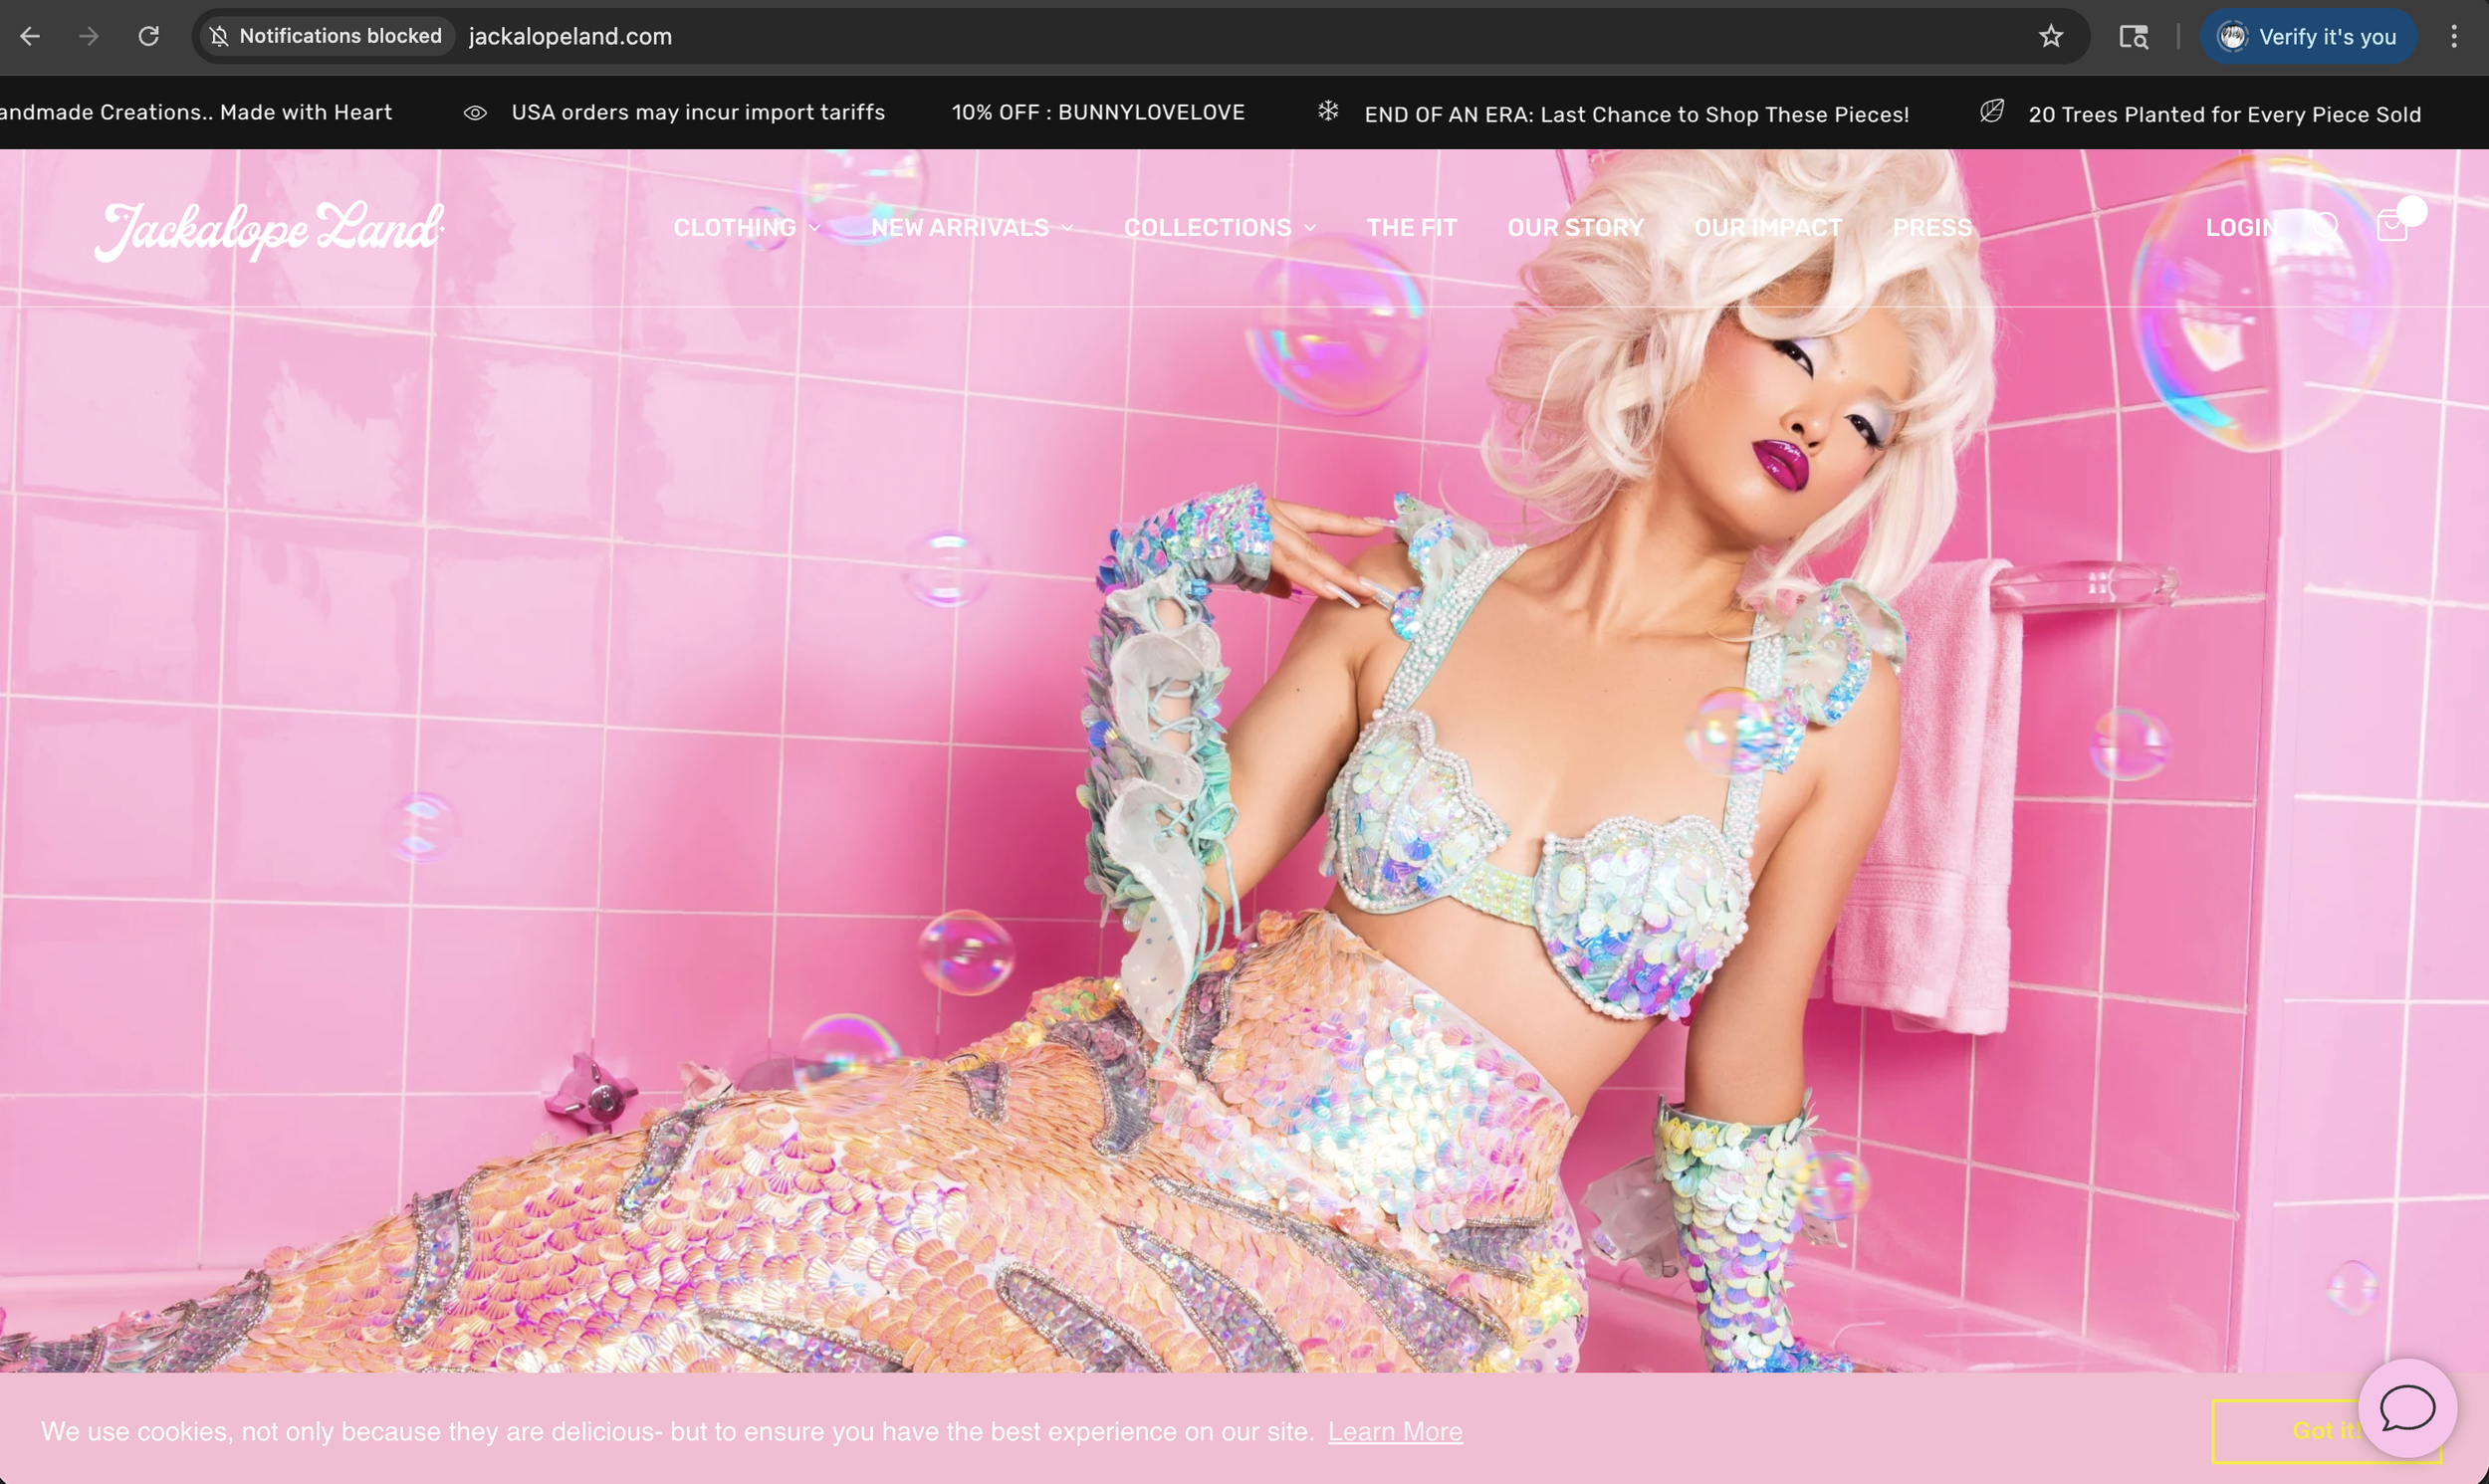Viewport: 2489px width, 1484px height.
Task: Go to OUR STORY
Action: pos(1575,228)
